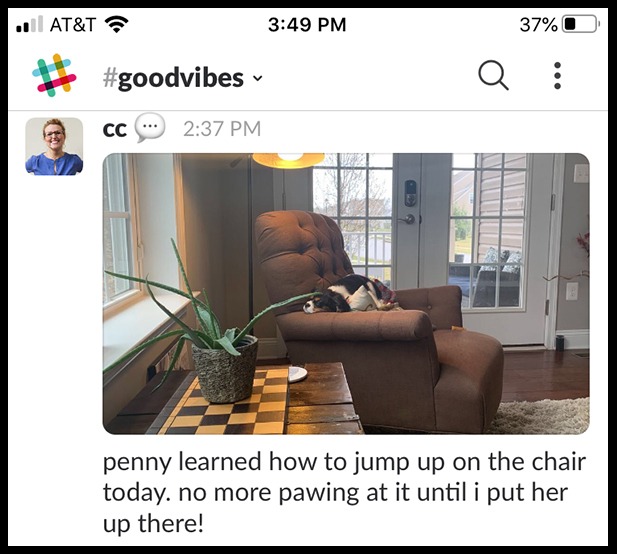This screenshot has width=617, height=554.
Task: Open search with the magnifying glass
Action: 493,75
